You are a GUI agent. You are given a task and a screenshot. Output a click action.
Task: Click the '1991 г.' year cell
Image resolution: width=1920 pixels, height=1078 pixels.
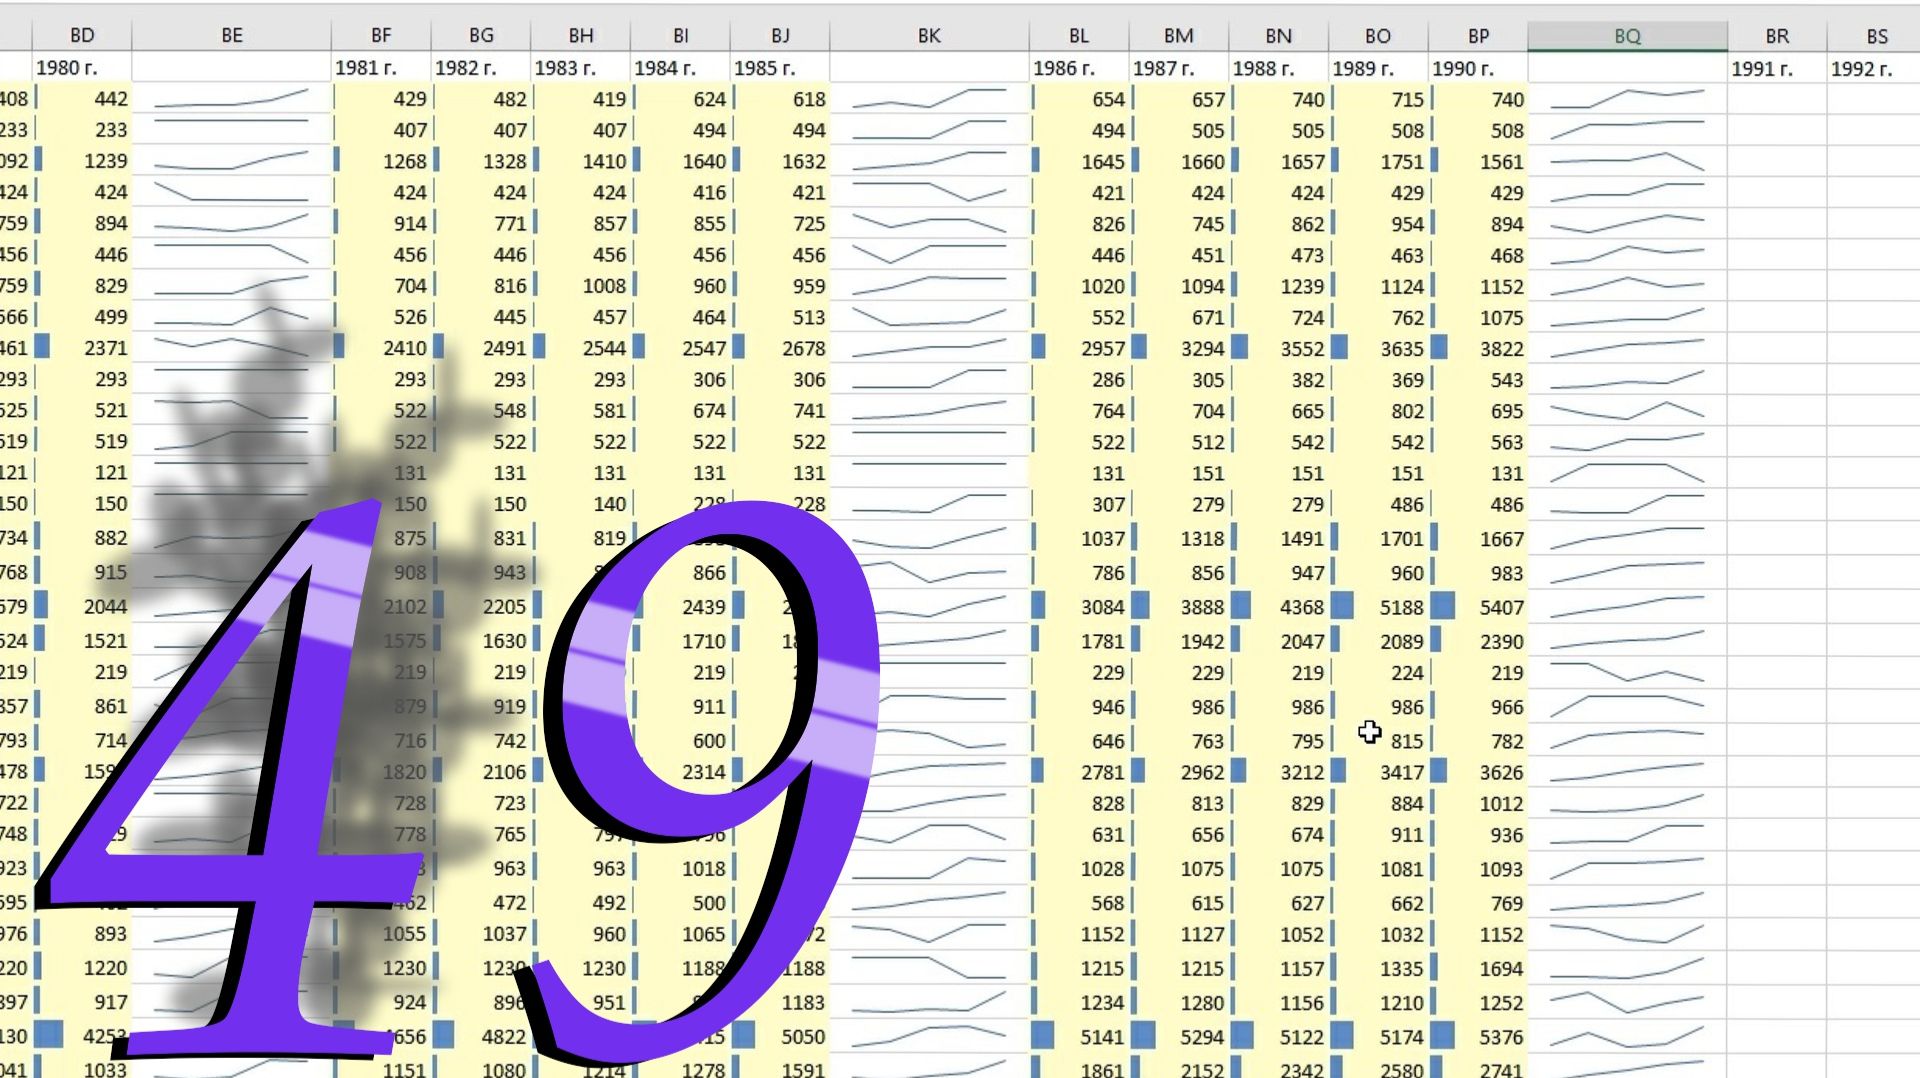1777,69
